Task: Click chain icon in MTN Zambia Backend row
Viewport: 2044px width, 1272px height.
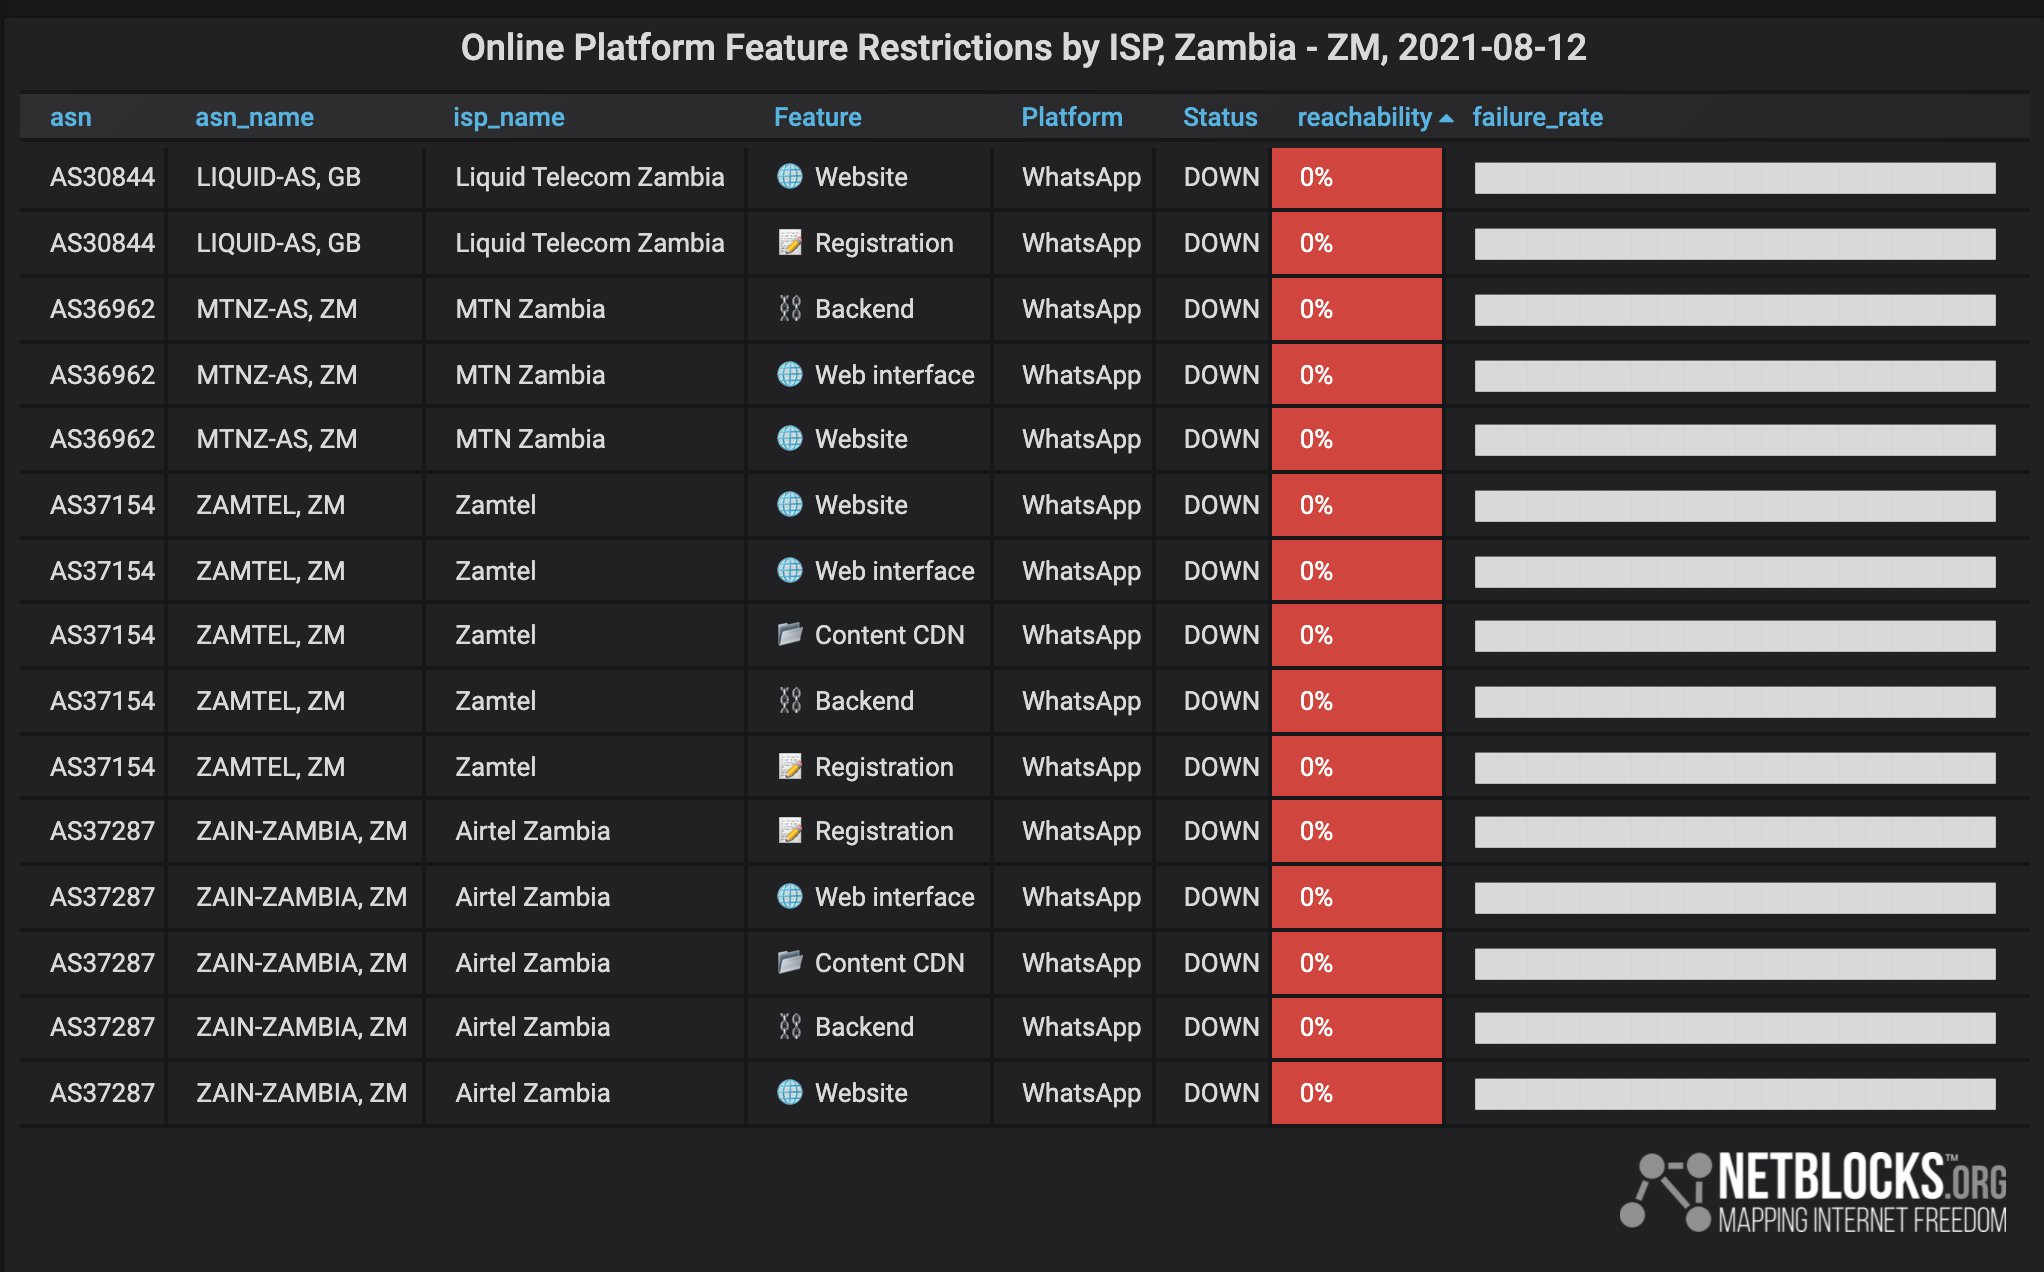Action: (x=790, y=309)
